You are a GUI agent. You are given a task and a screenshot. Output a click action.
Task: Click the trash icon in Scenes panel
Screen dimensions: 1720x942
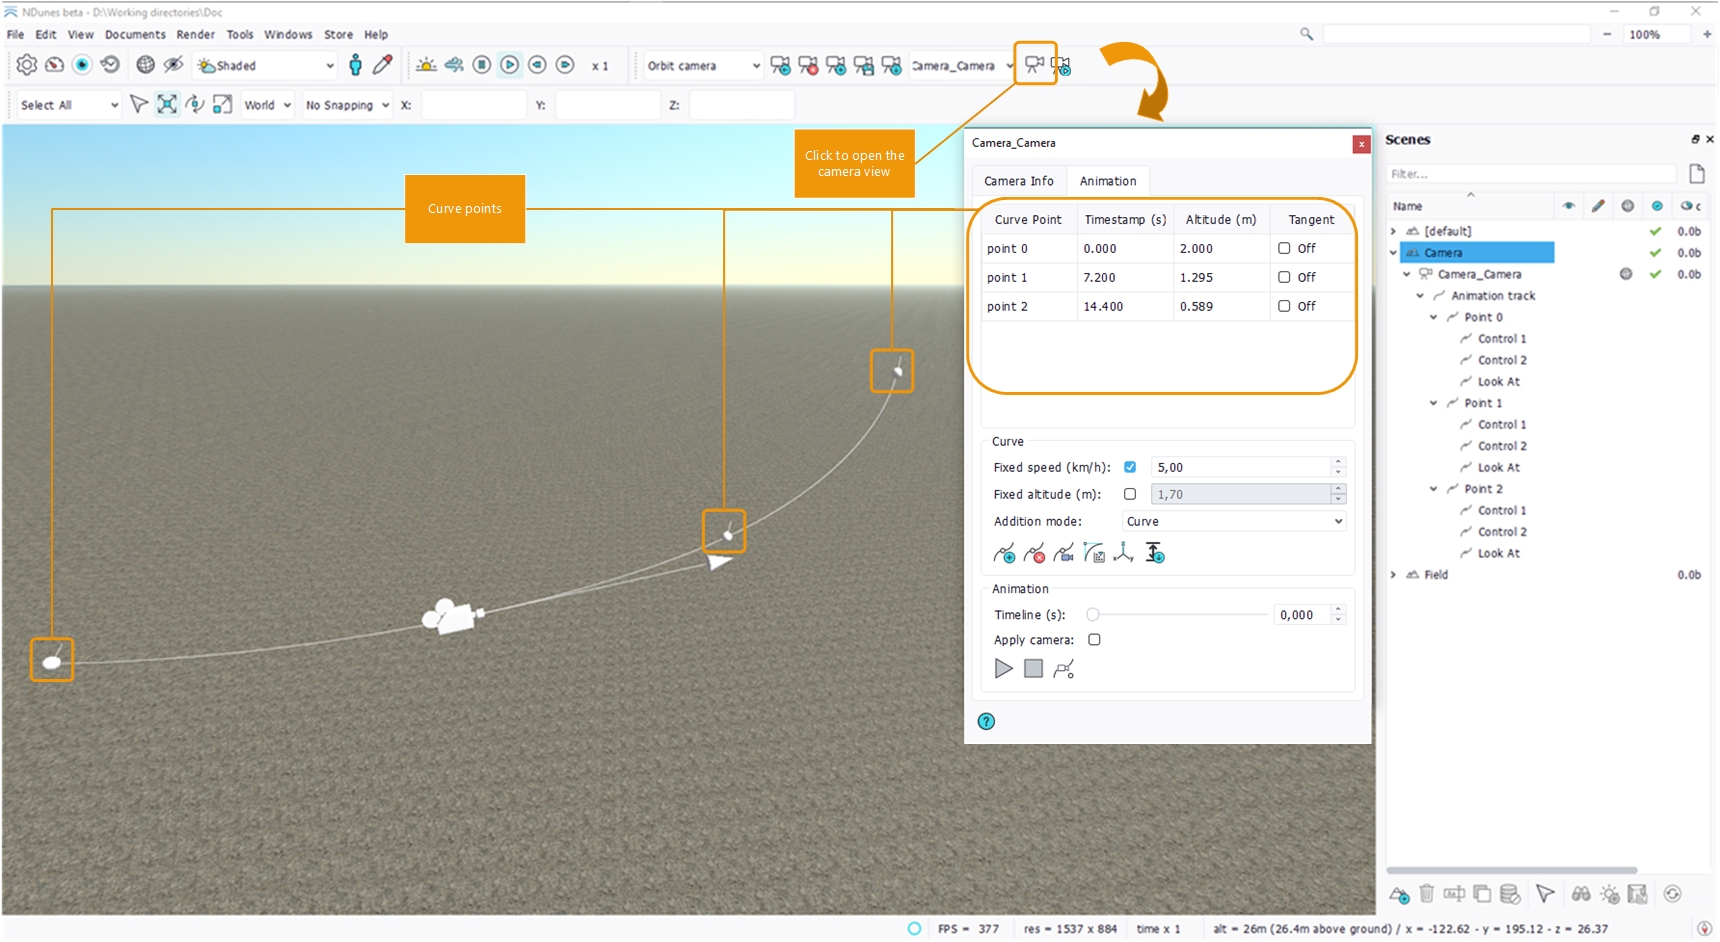point(1426,894)
